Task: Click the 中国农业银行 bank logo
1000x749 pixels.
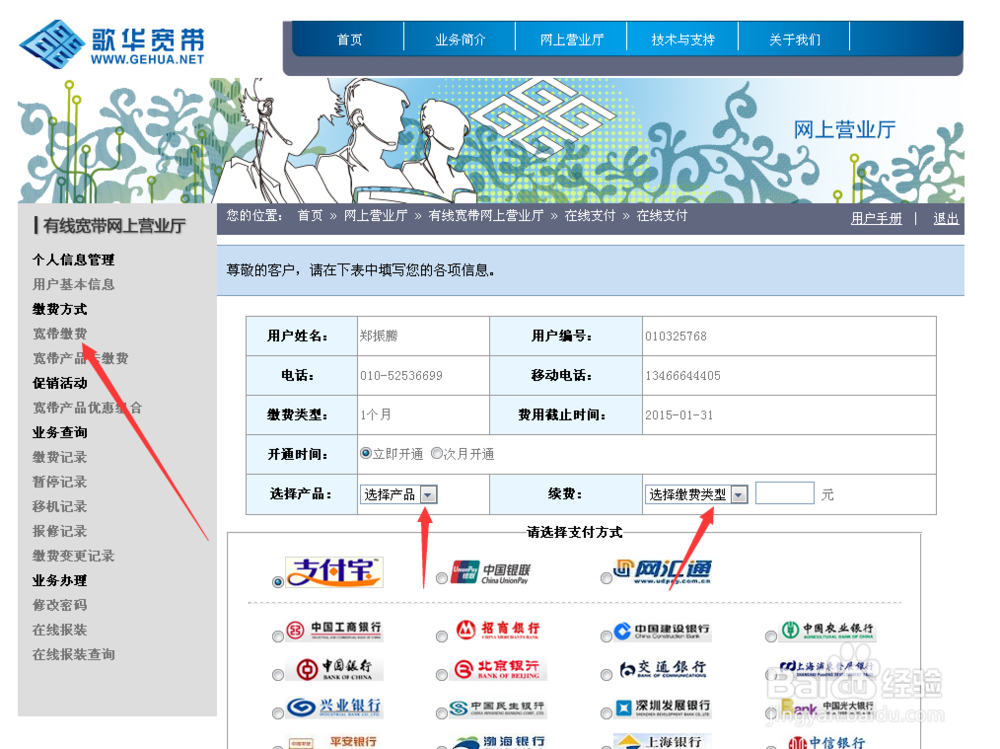Action: pos(828,630)
